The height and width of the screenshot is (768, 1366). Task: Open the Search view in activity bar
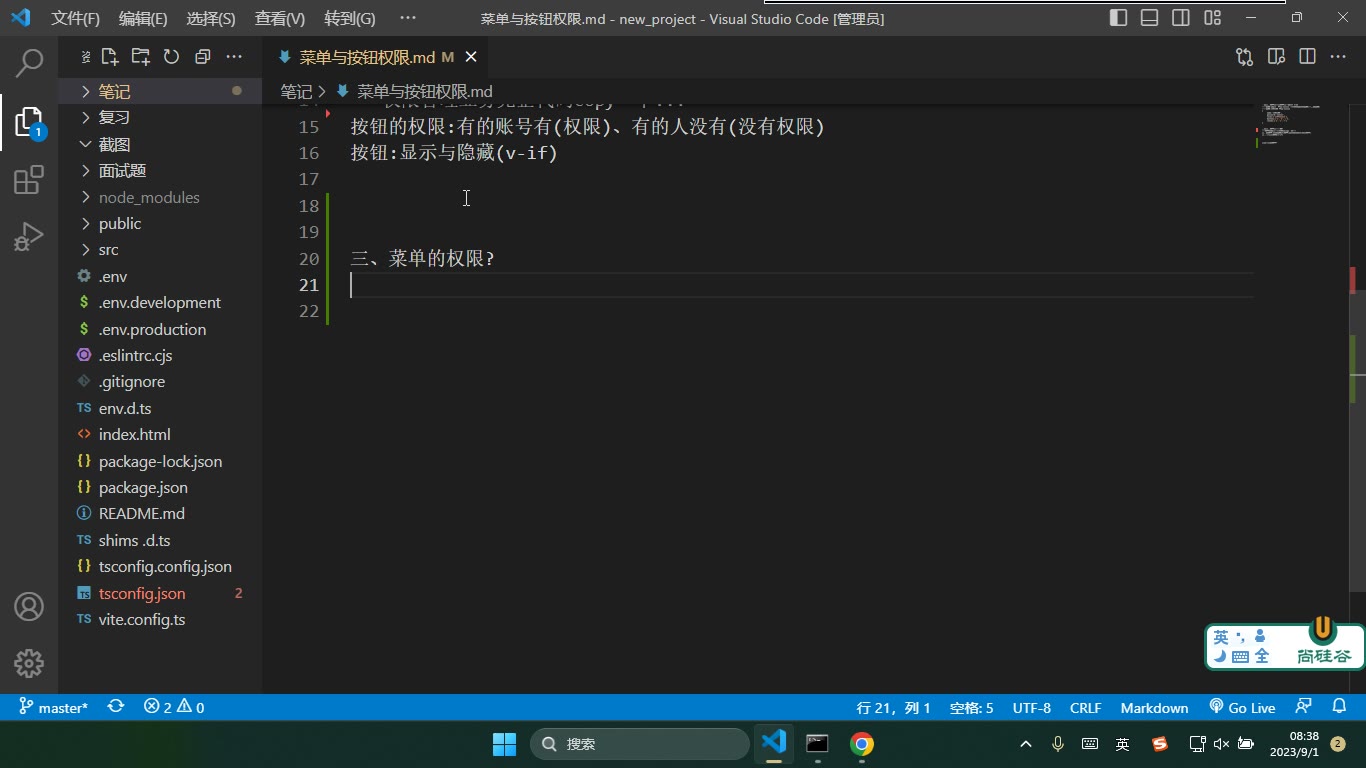click(30, 63)
